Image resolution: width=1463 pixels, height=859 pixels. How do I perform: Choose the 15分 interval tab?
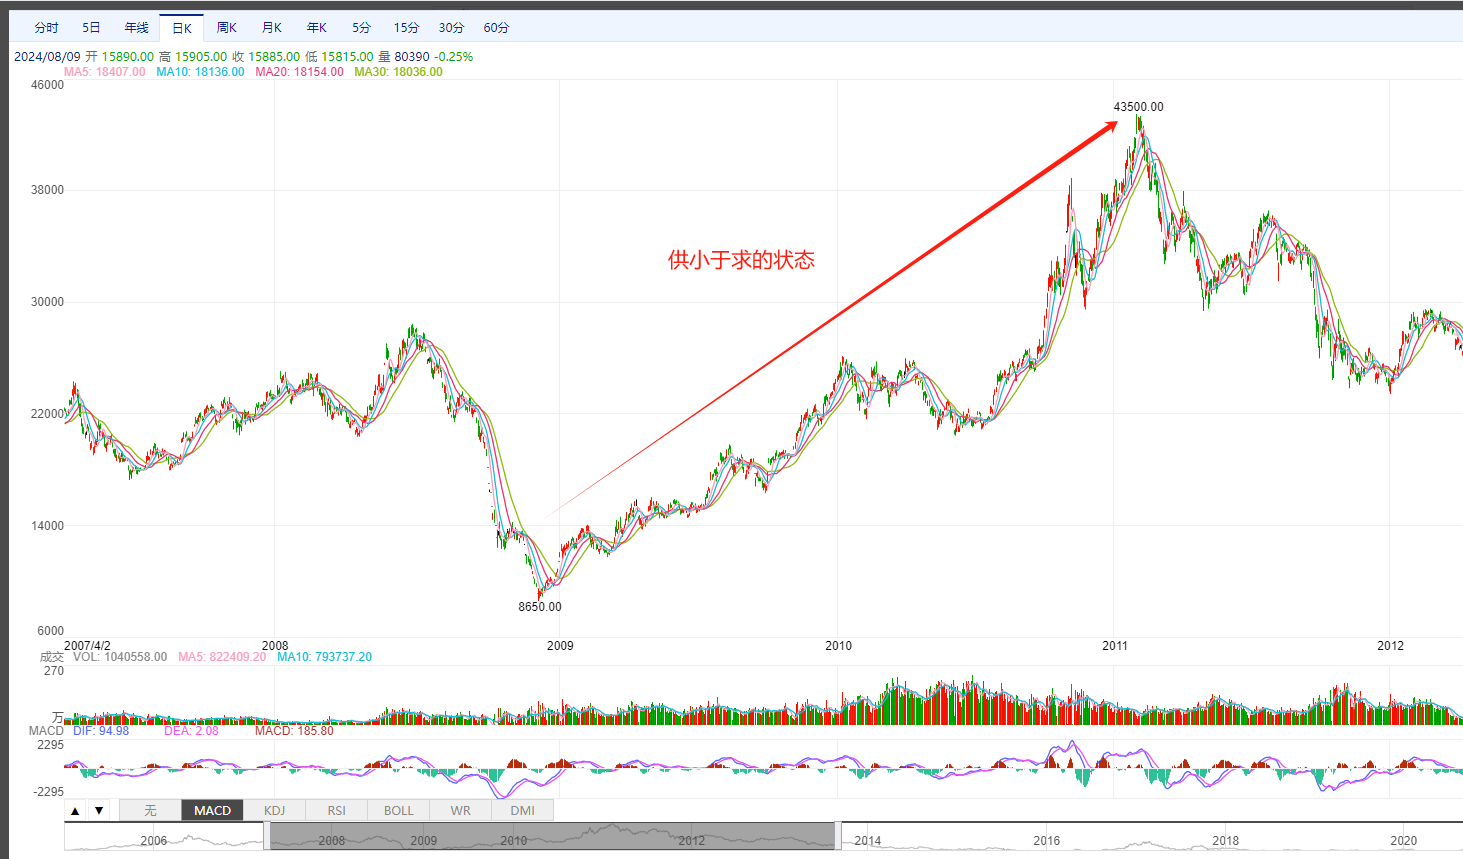point(406,28)
